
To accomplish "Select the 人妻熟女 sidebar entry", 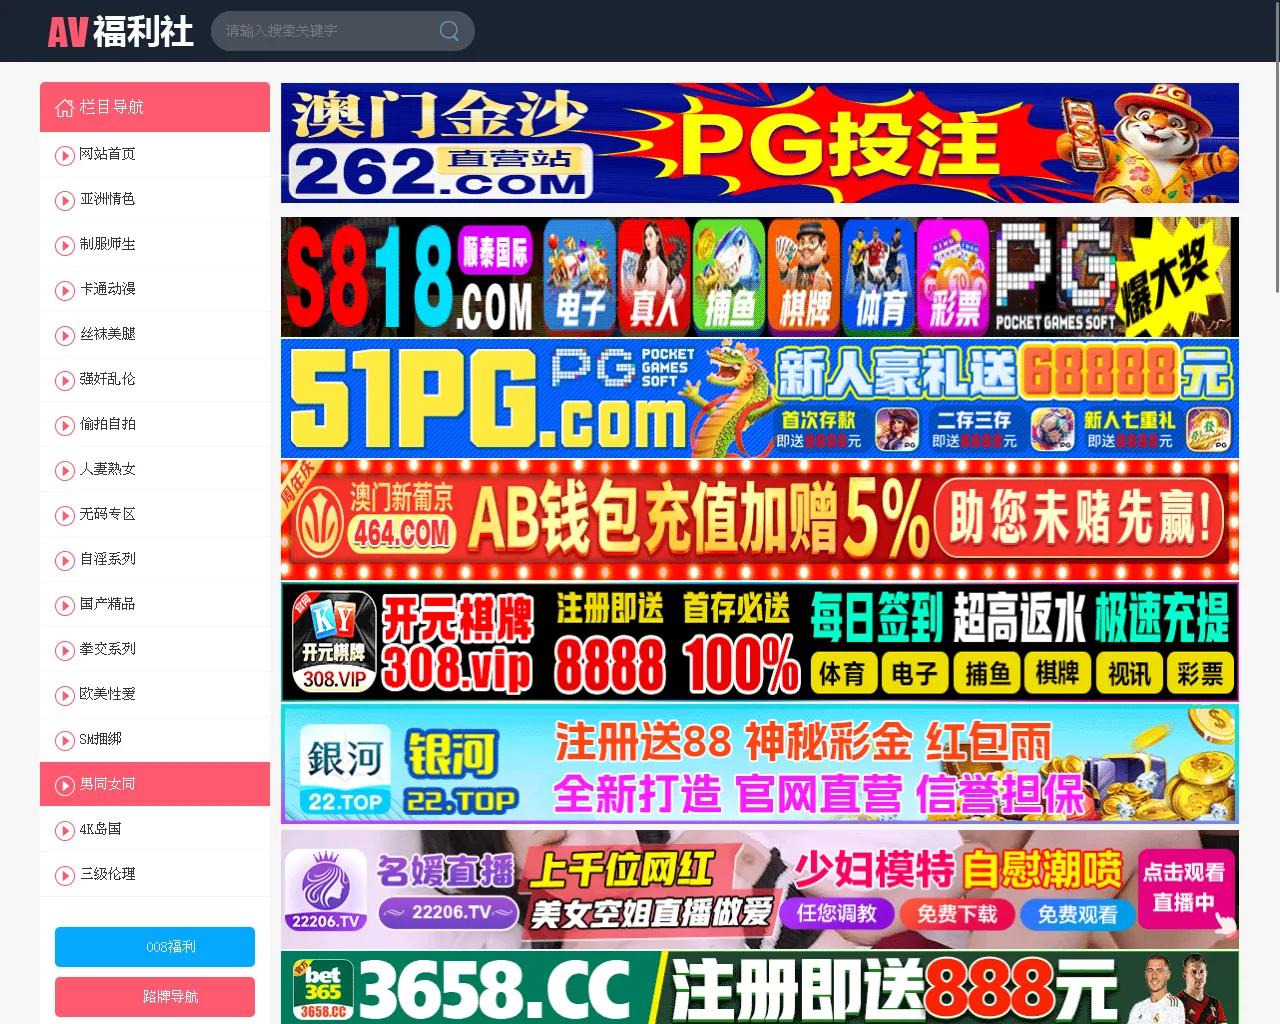I will coord(155,469).
